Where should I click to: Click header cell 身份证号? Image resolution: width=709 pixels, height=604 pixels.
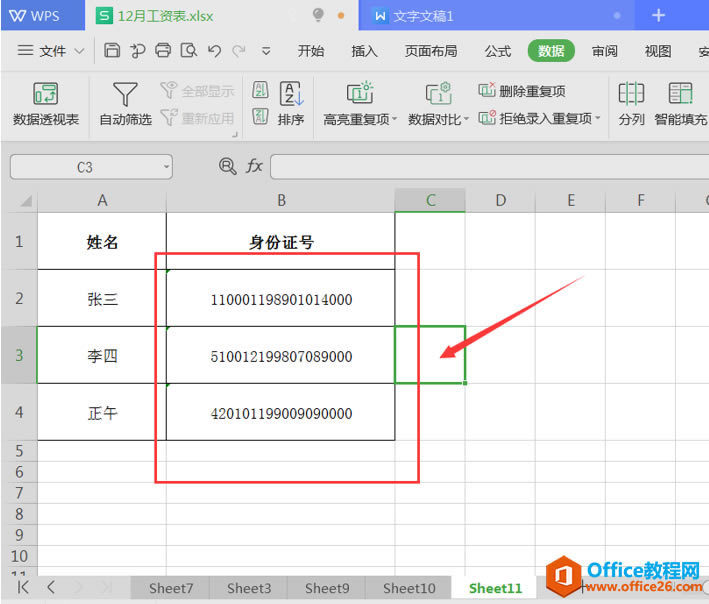pyautogui.click(x=281, y=242)
